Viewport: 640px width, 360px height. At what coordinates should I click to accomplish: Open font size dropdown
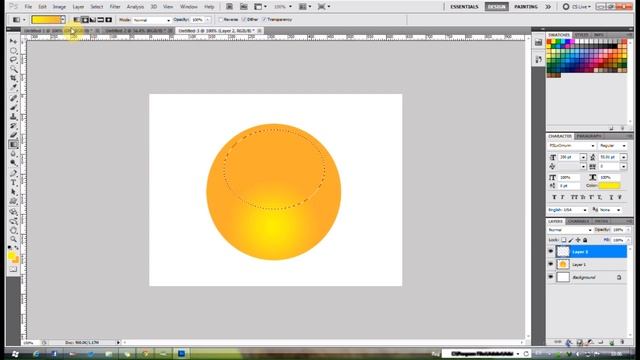tap(583, 157)
